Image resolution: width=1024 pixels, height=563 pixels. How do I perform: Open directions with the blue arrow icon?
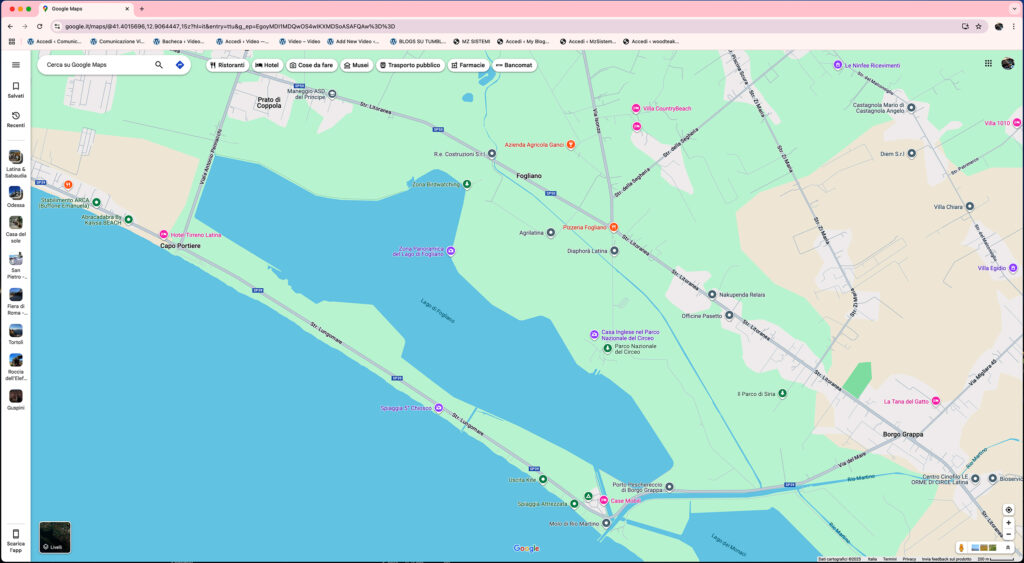click(x=180, y=65)
